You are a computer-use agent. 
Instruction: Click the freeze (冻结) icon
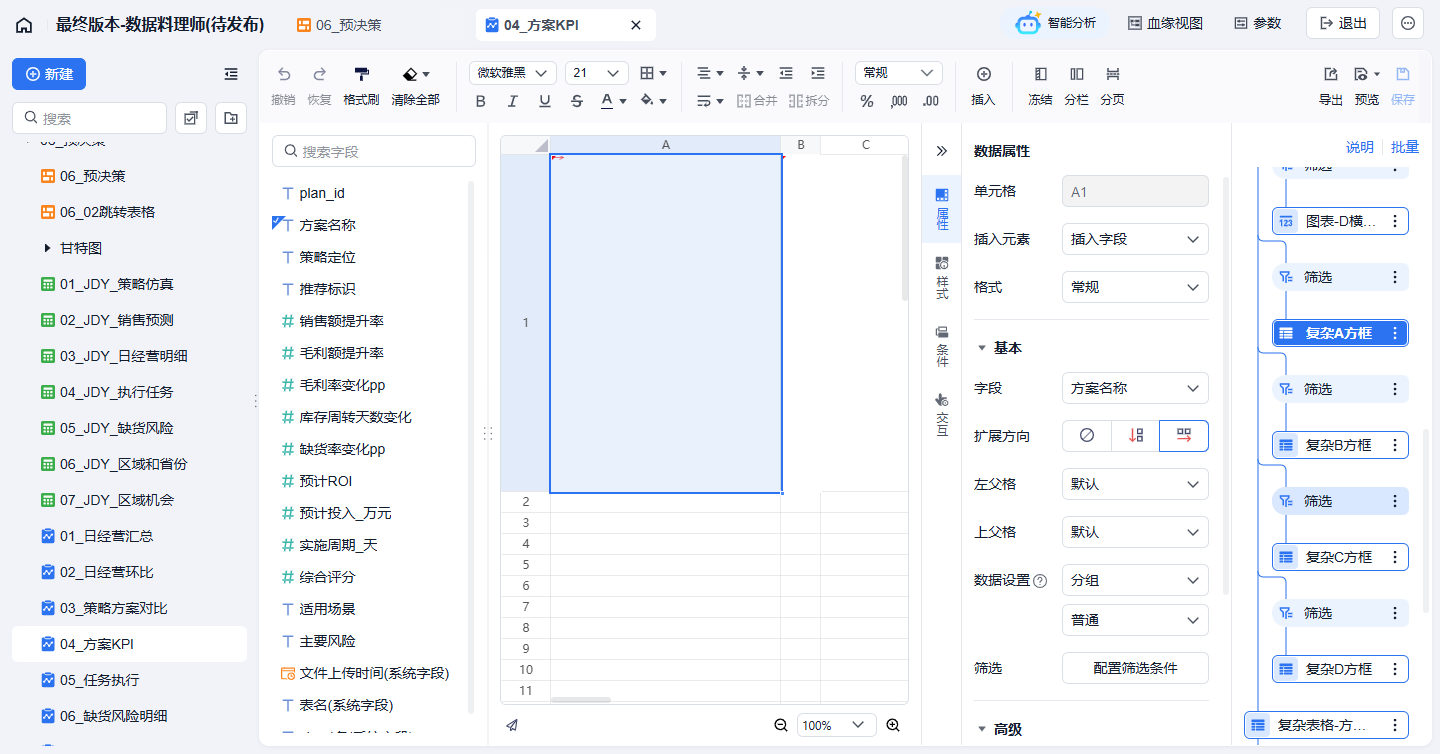pos(1040,74)
